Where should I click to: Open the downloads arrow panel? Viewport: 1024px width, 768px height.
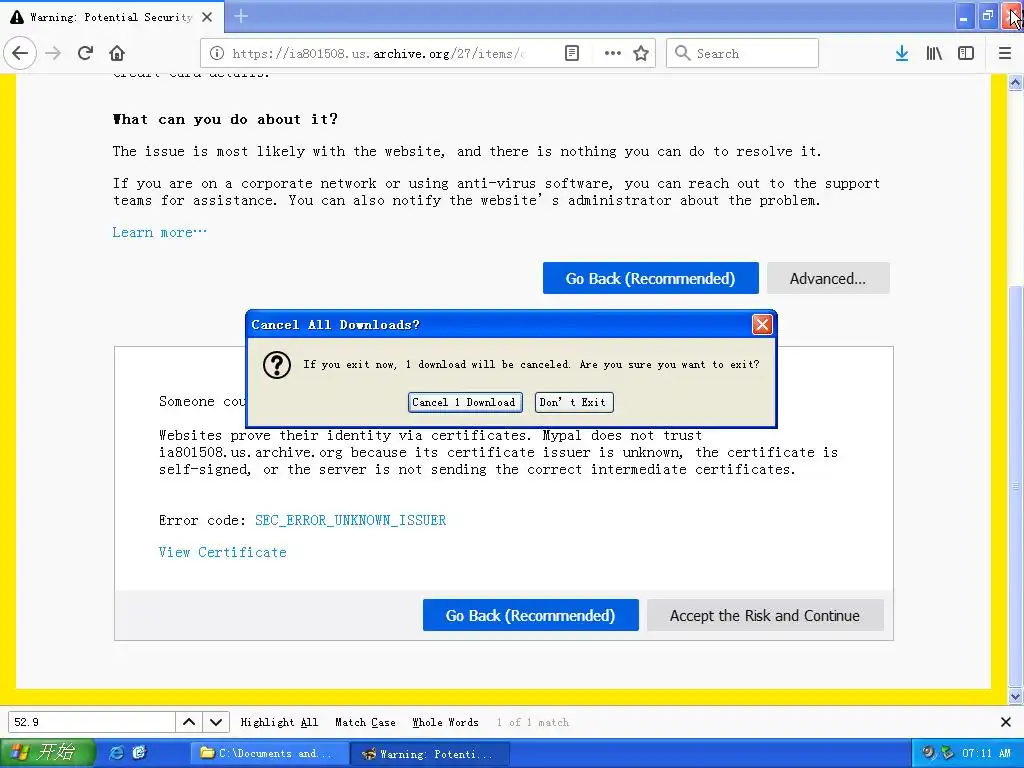(x=902, y=54)
